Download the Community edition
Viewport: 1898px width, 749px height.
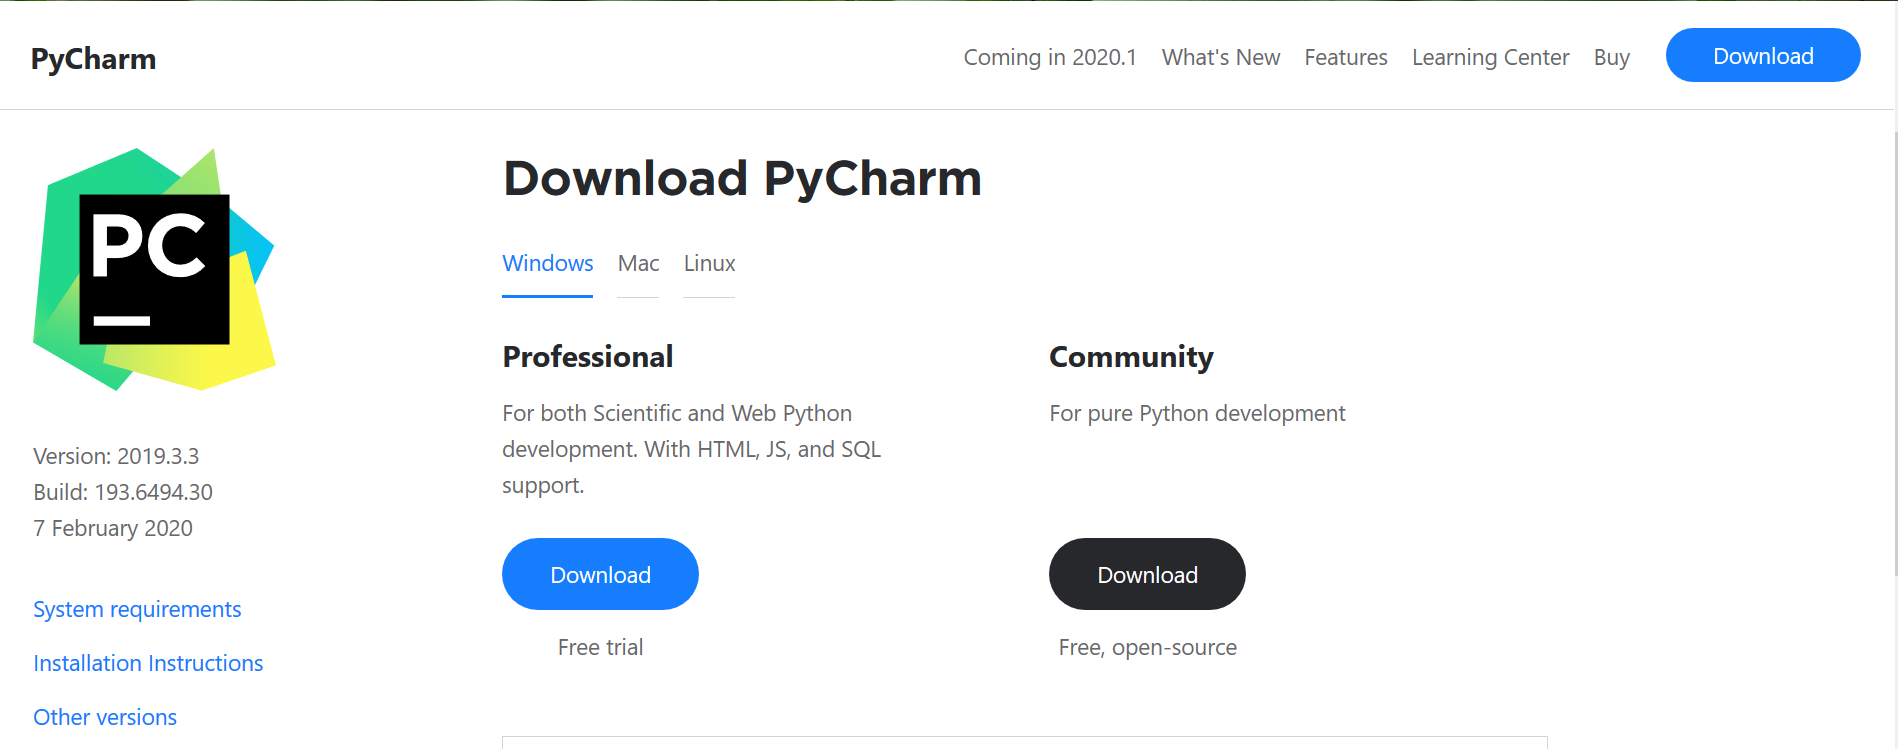[x=1147, y=574]
